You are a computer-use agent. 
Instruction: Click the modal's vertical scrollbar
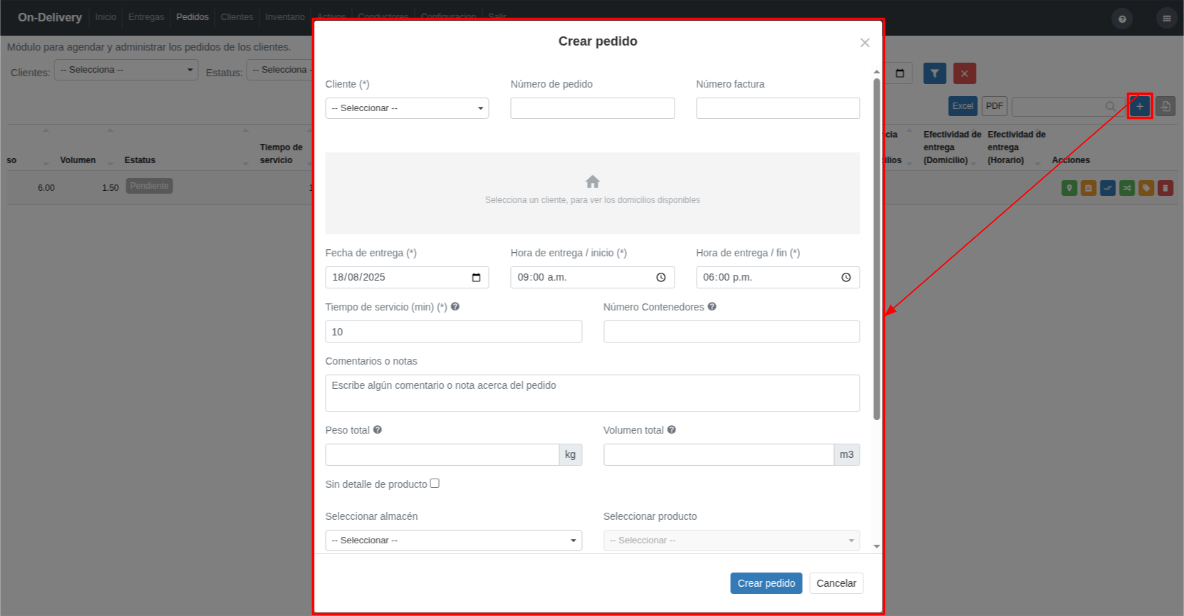point(877,249)
